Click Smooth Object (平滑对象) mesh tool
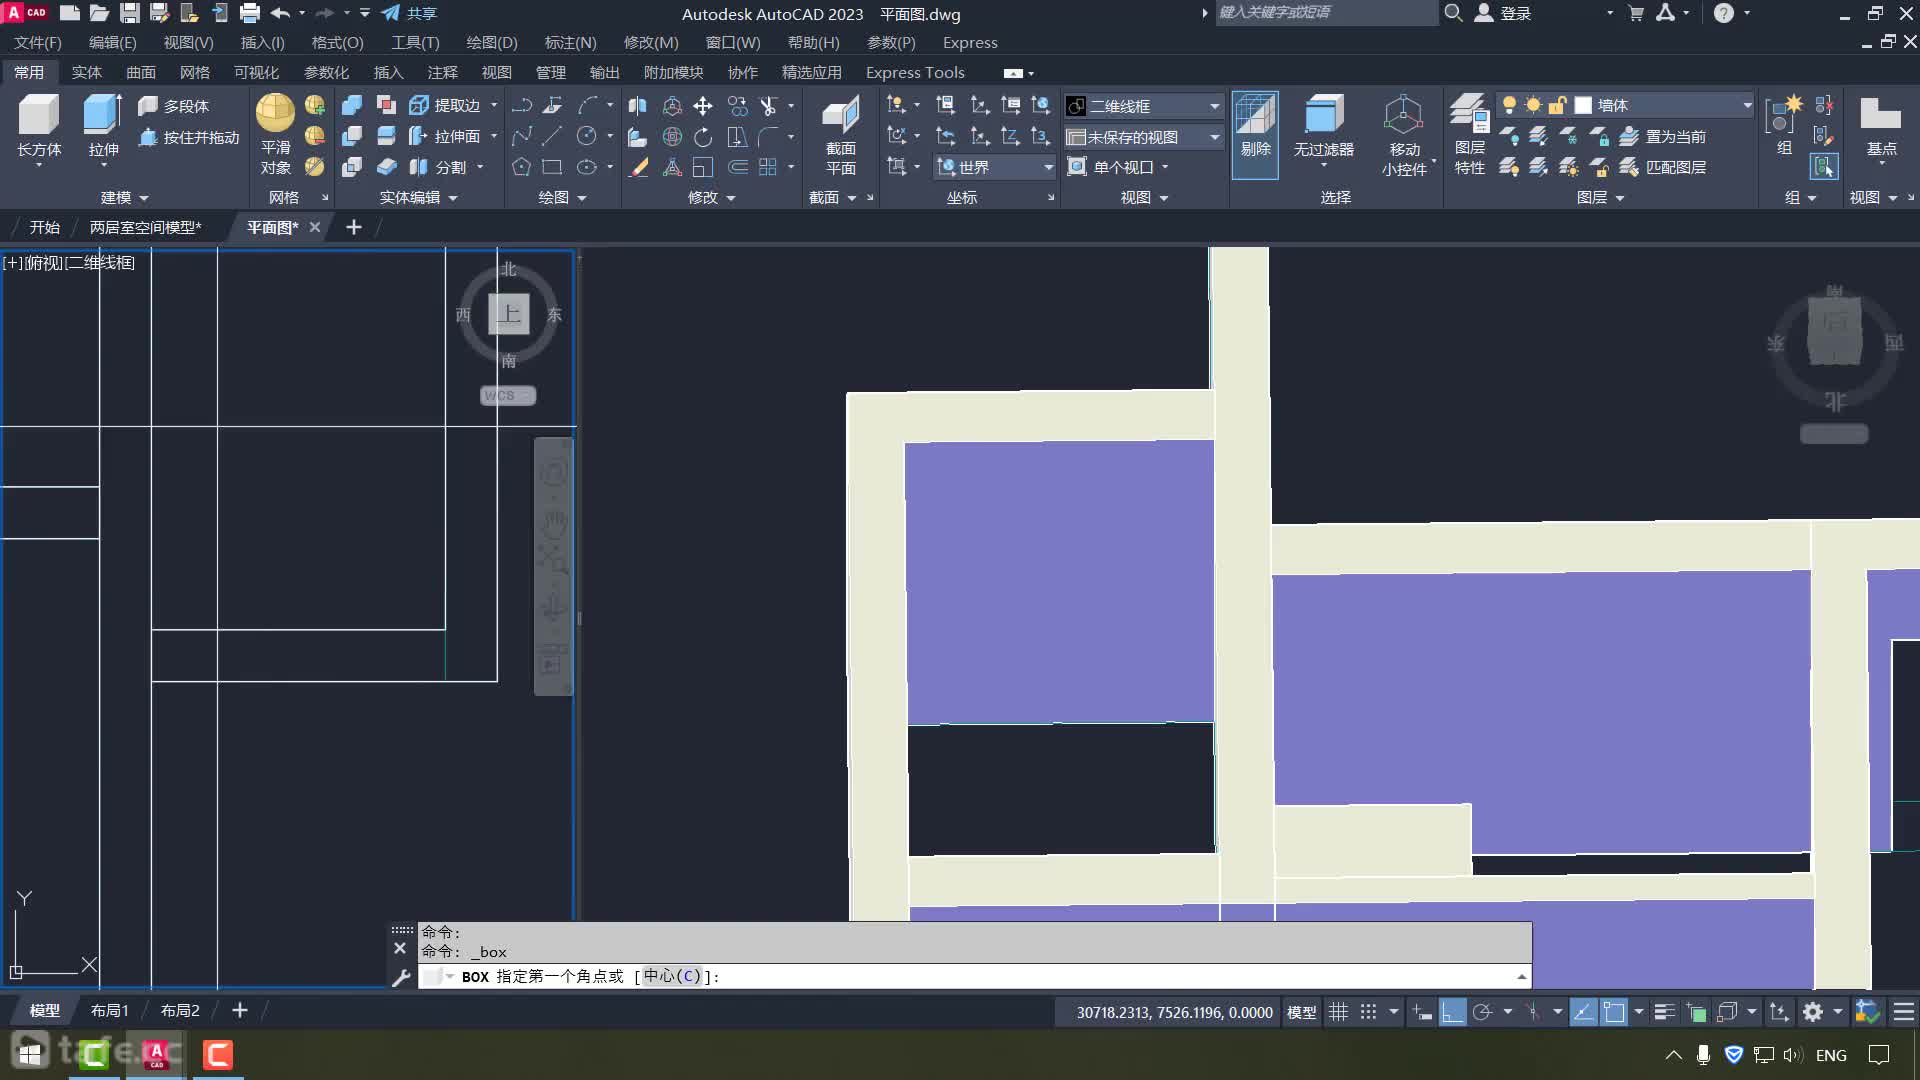Screen dimensions: 1920x1080 (275, 135)
